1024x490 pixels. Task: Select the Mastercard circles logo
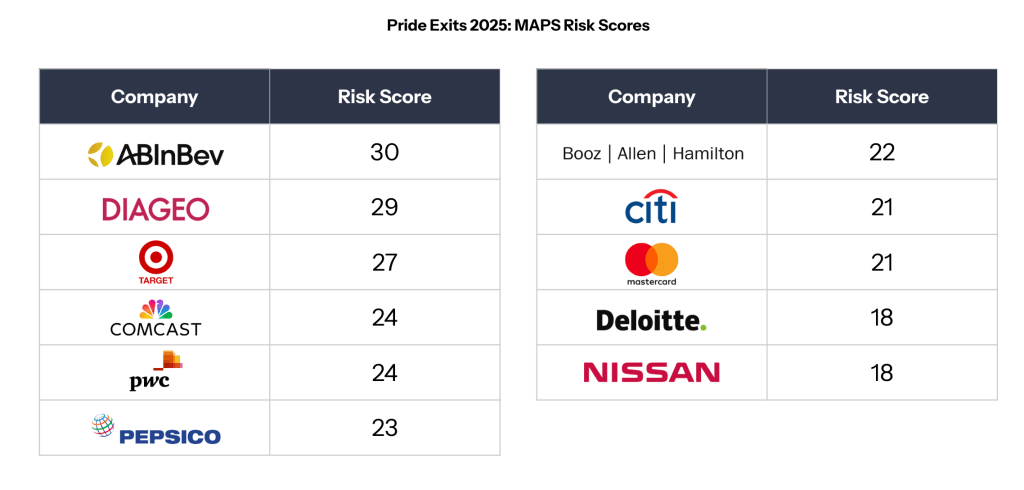651,262
